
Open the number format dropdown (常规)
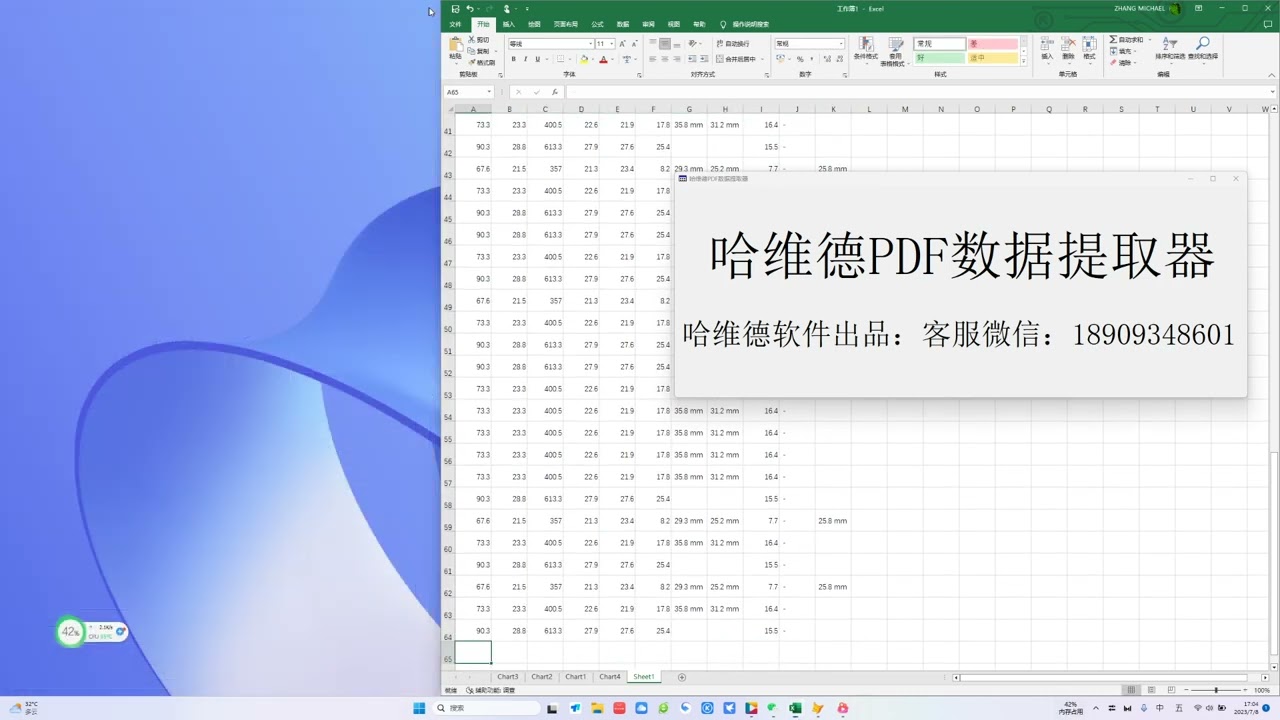[841, 44]
